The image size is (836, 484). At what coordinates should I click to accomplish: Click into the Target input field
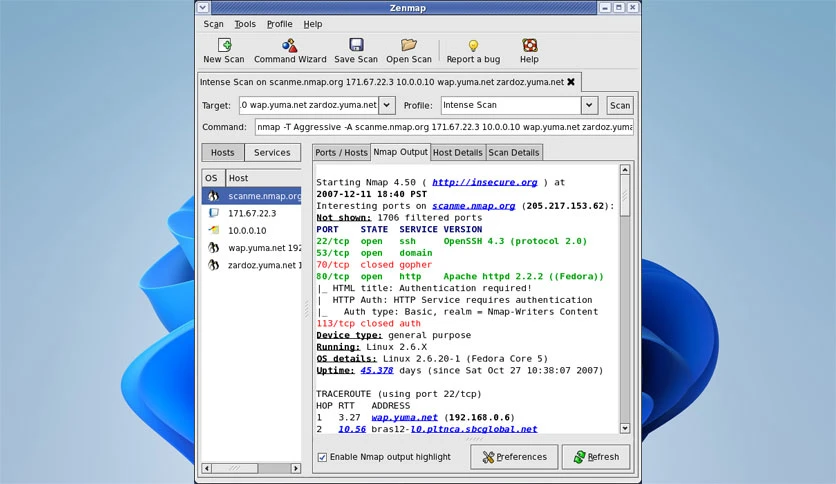tap(309, 105)
